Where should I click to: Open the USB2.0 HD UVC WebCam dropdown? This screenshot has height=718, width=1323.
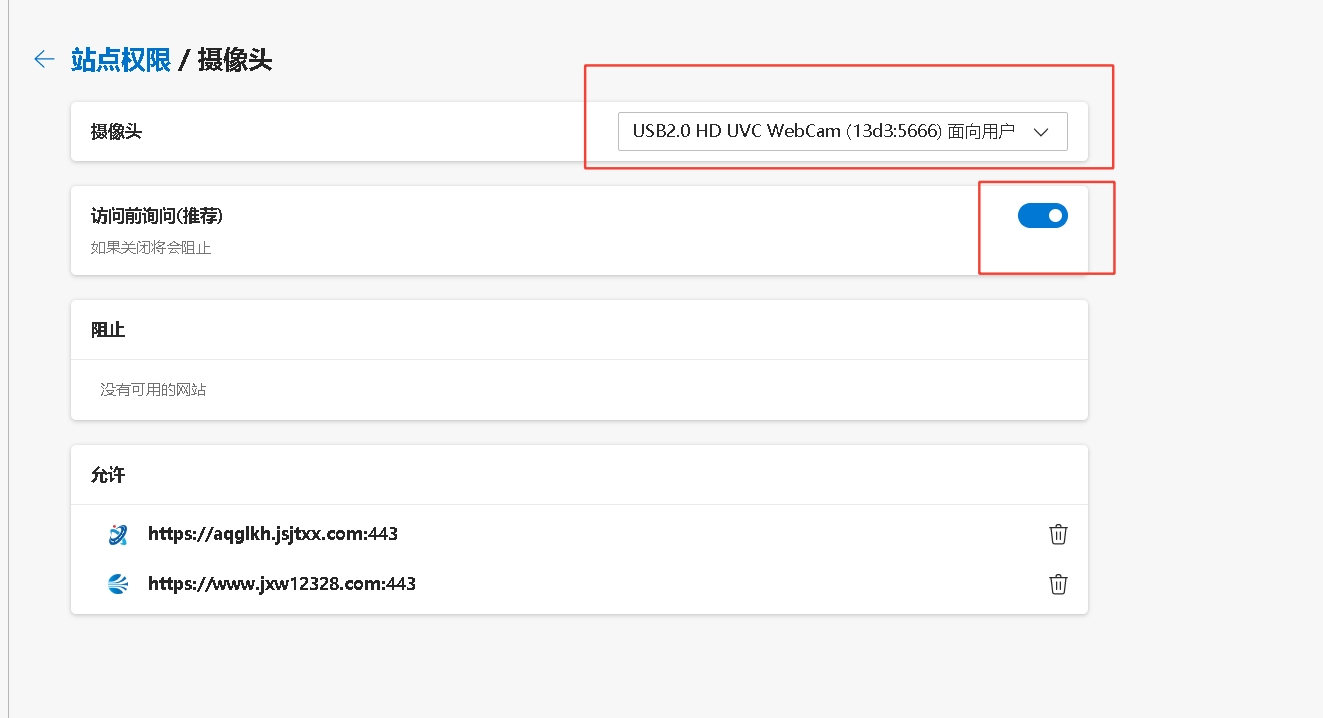click(842, 132)
